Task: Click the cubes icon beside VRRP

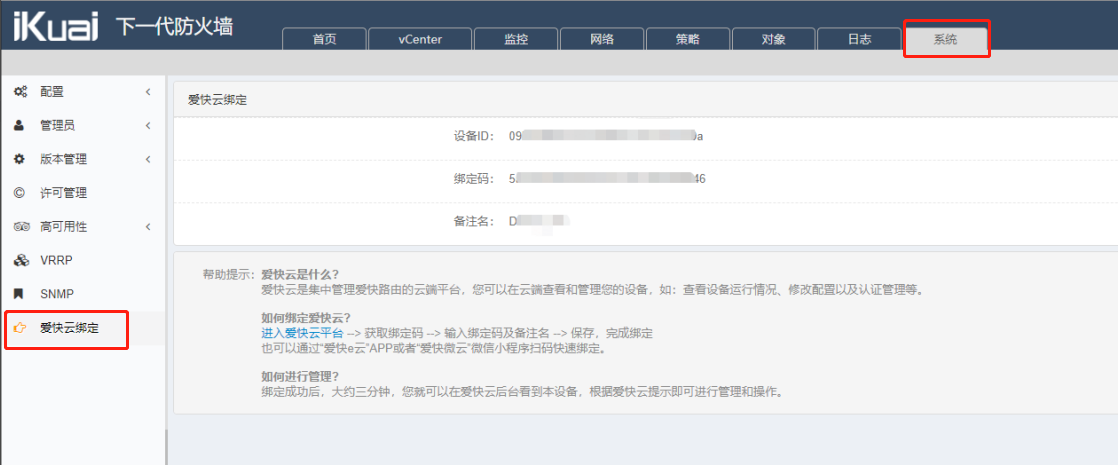Action: [x=21, y=260]
